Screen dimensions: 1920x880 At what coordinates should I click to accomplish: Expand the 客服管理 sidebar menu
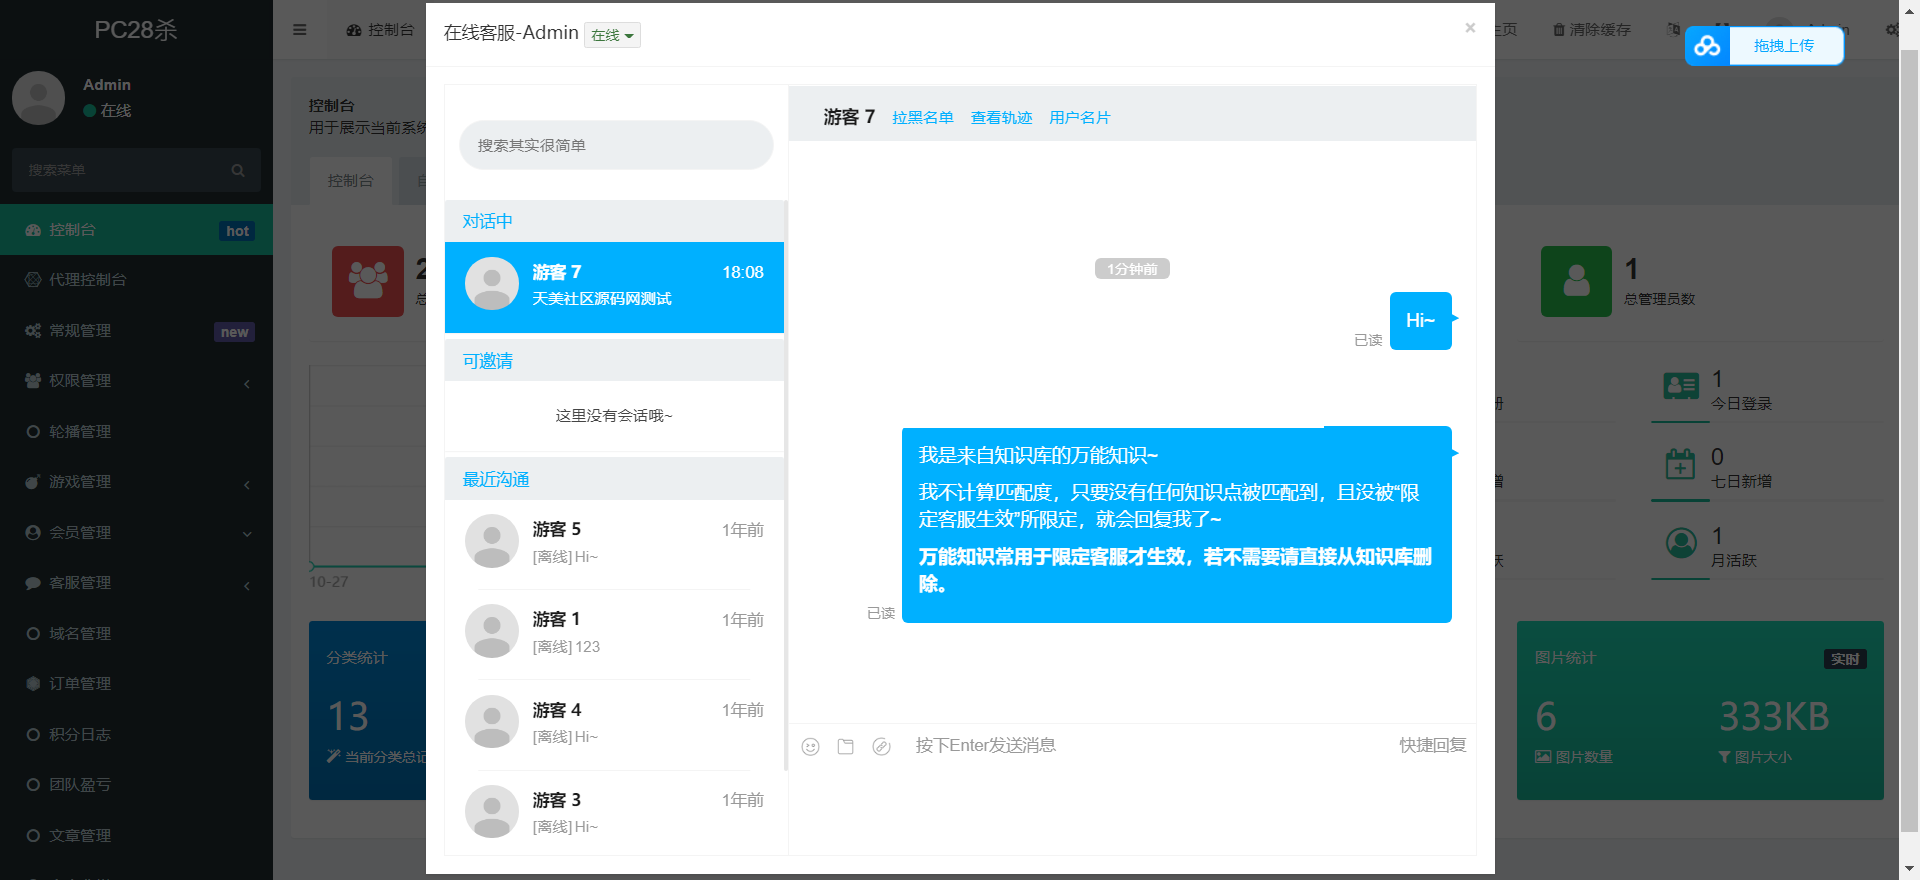[x=136, y=583]
